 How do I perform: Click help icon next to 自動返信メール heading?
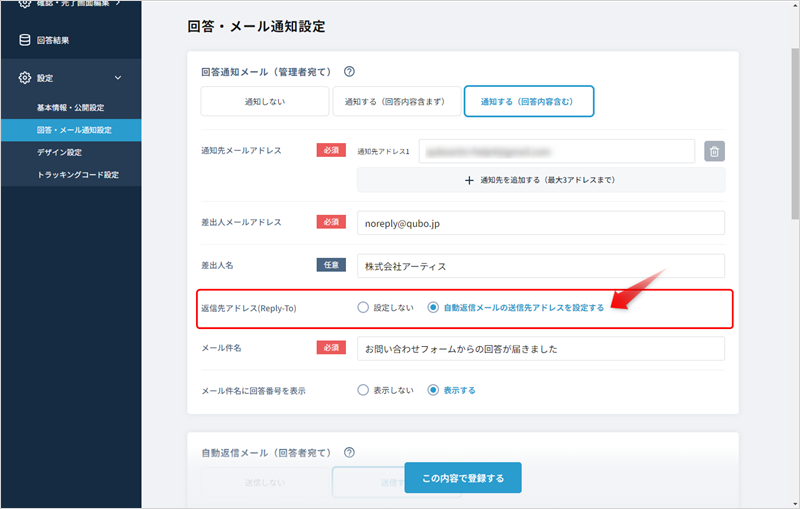click(350, 453)
